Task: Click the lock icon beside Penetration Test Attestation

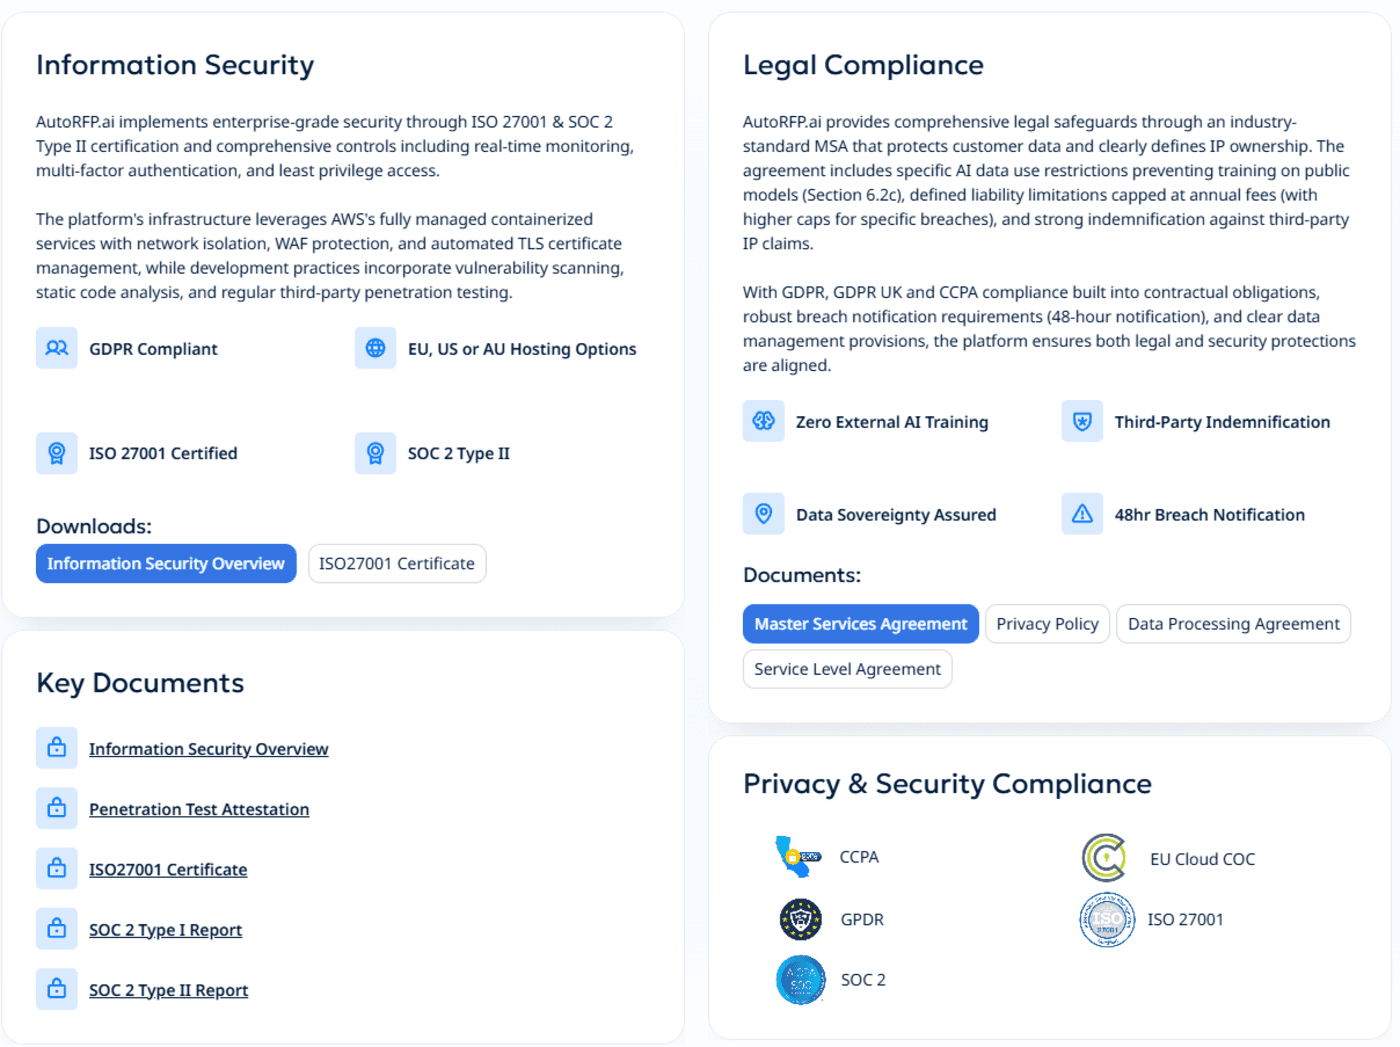Action: click(56, 808)
